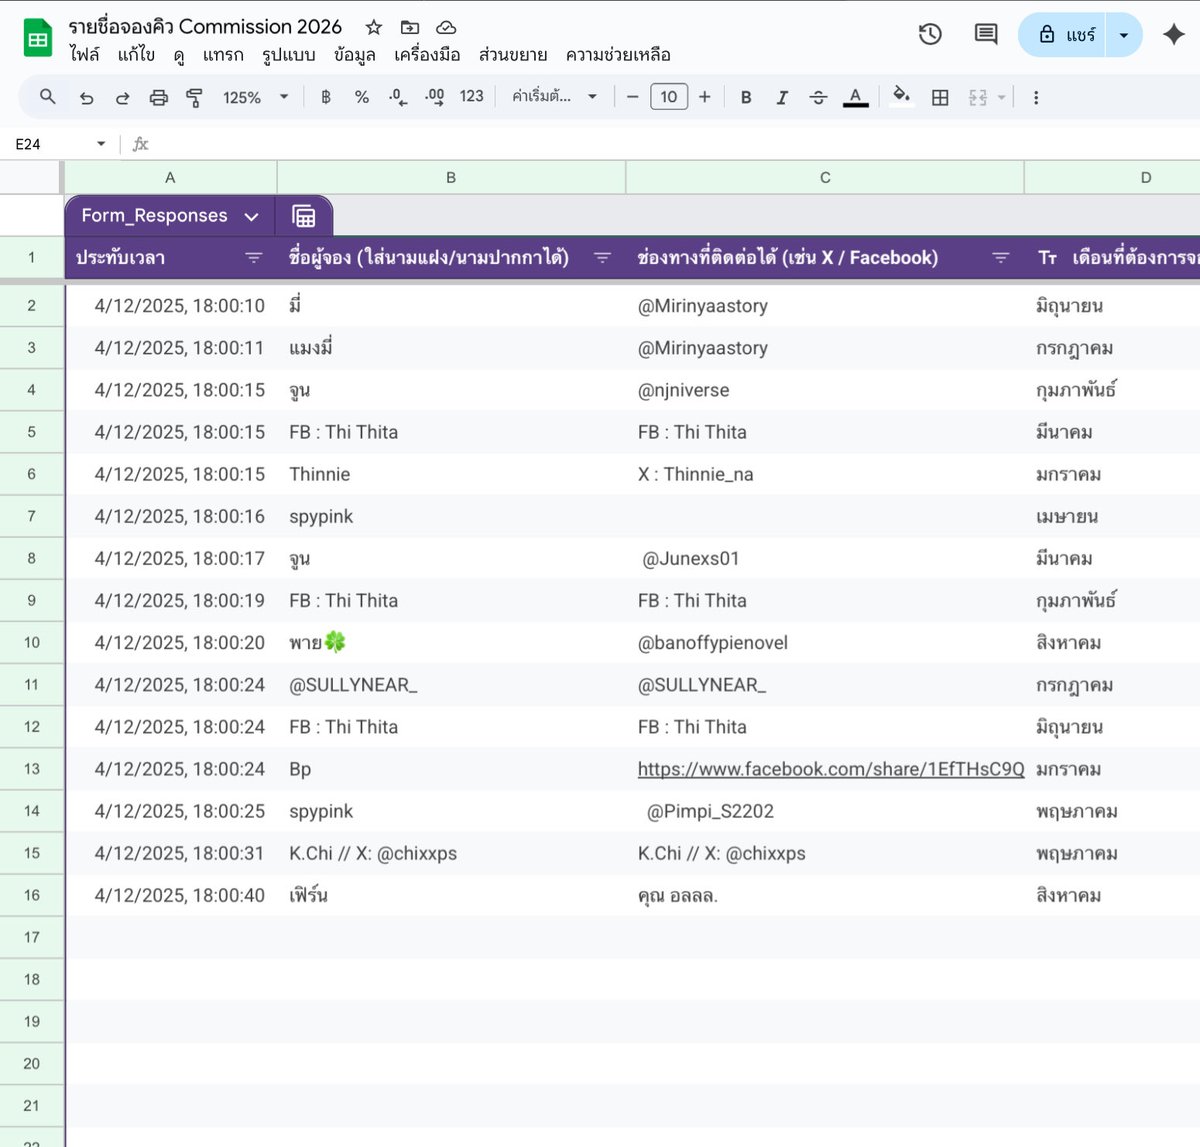Image resolution: width=1200 pixels, height=1147 pixels.
Task: Open the facebook.com/share link in row 13
Action: 831,769
